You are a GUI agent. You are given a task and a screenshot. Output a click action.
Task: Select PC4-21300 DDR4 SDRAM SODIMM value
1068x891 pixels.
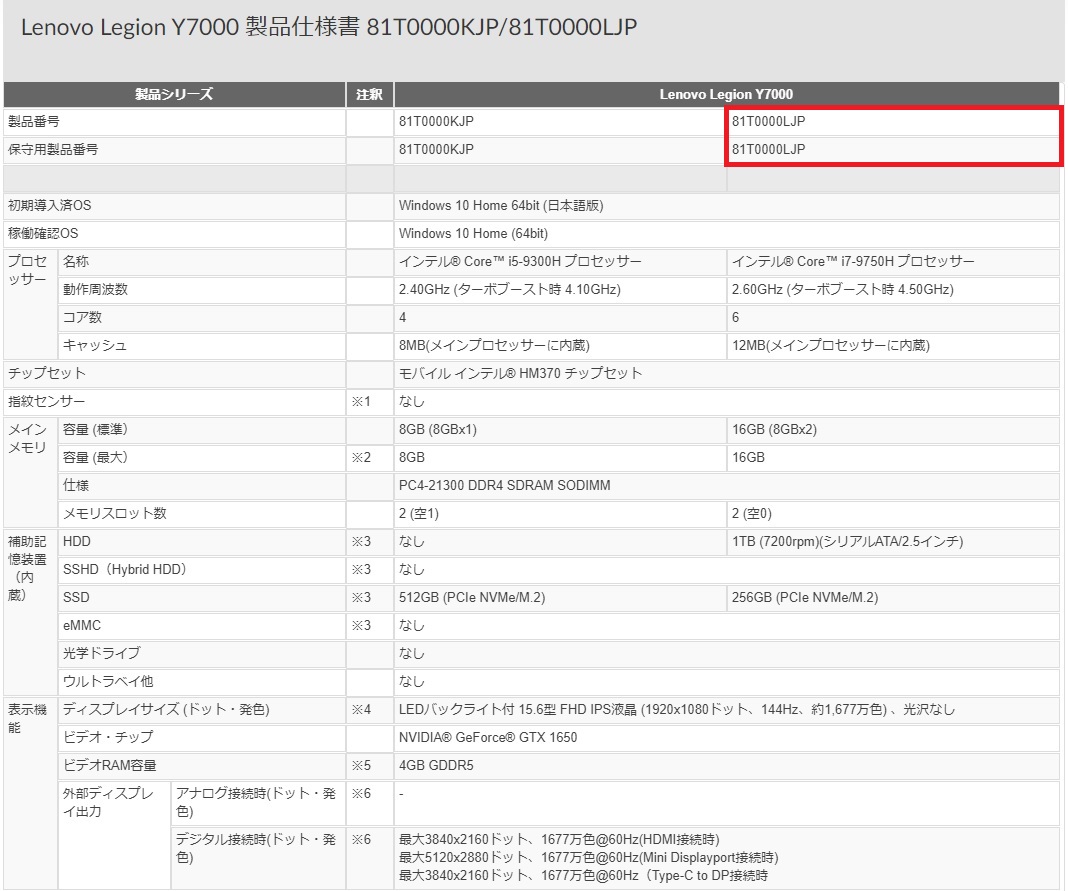505,485
